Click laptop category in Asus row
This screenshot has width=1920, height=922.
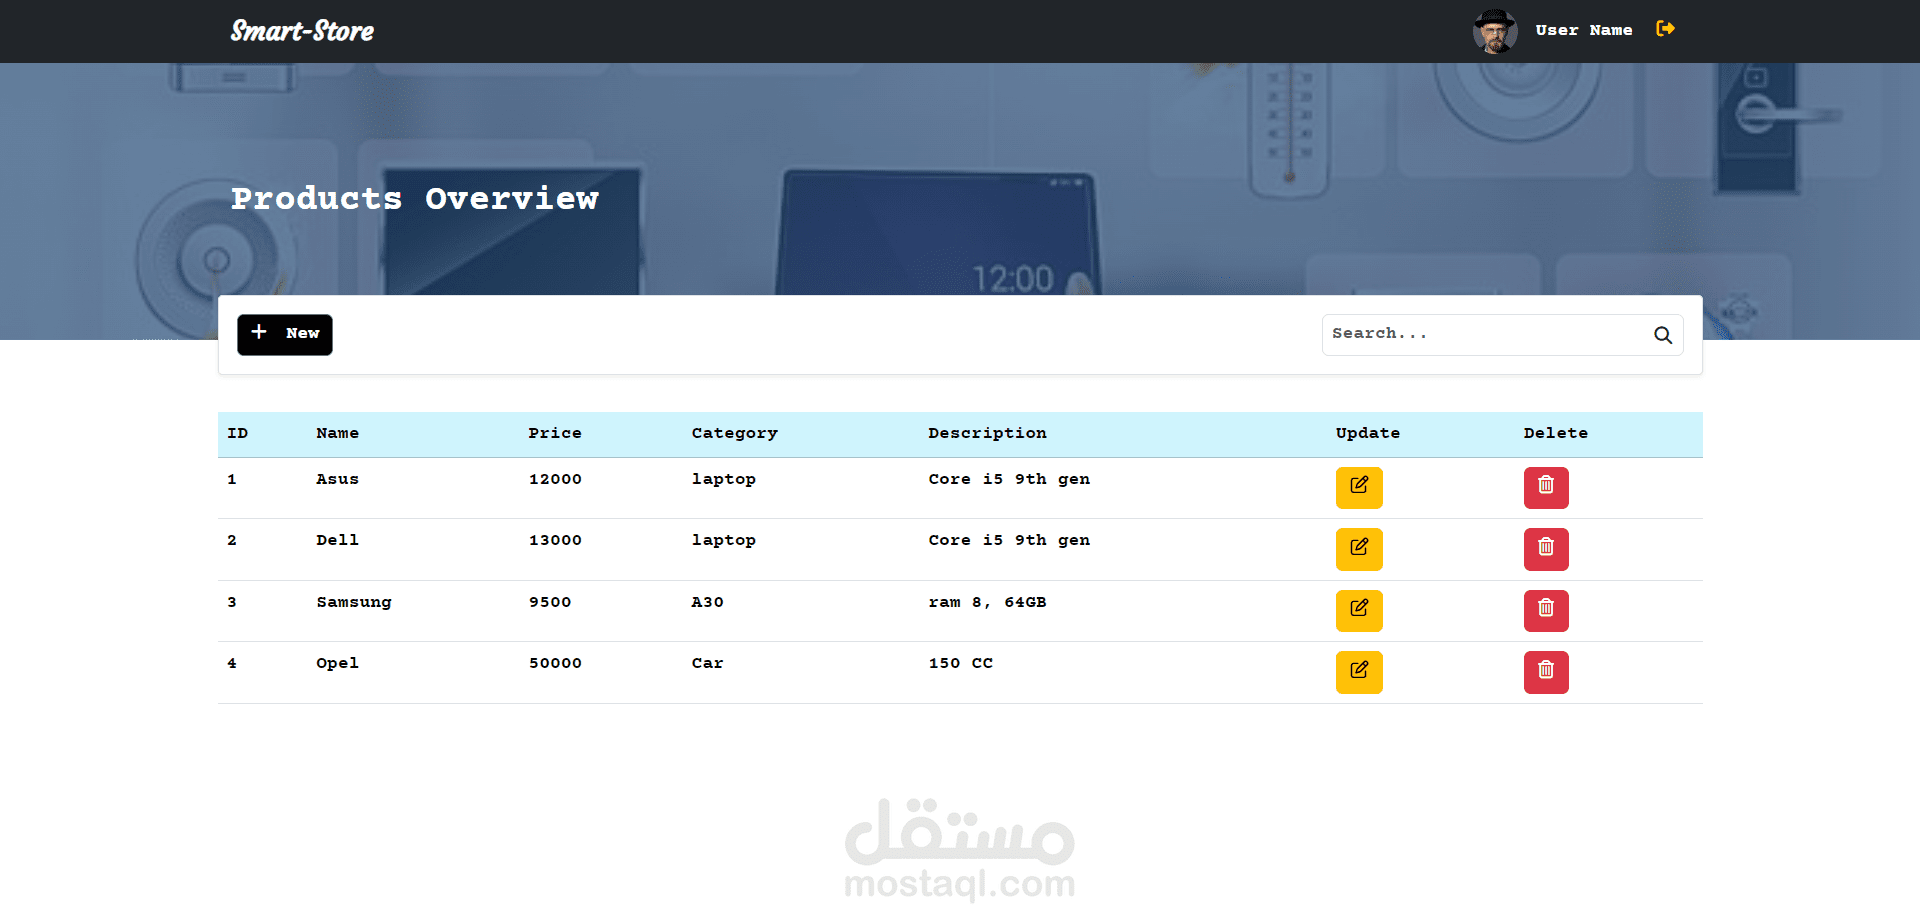724,479
